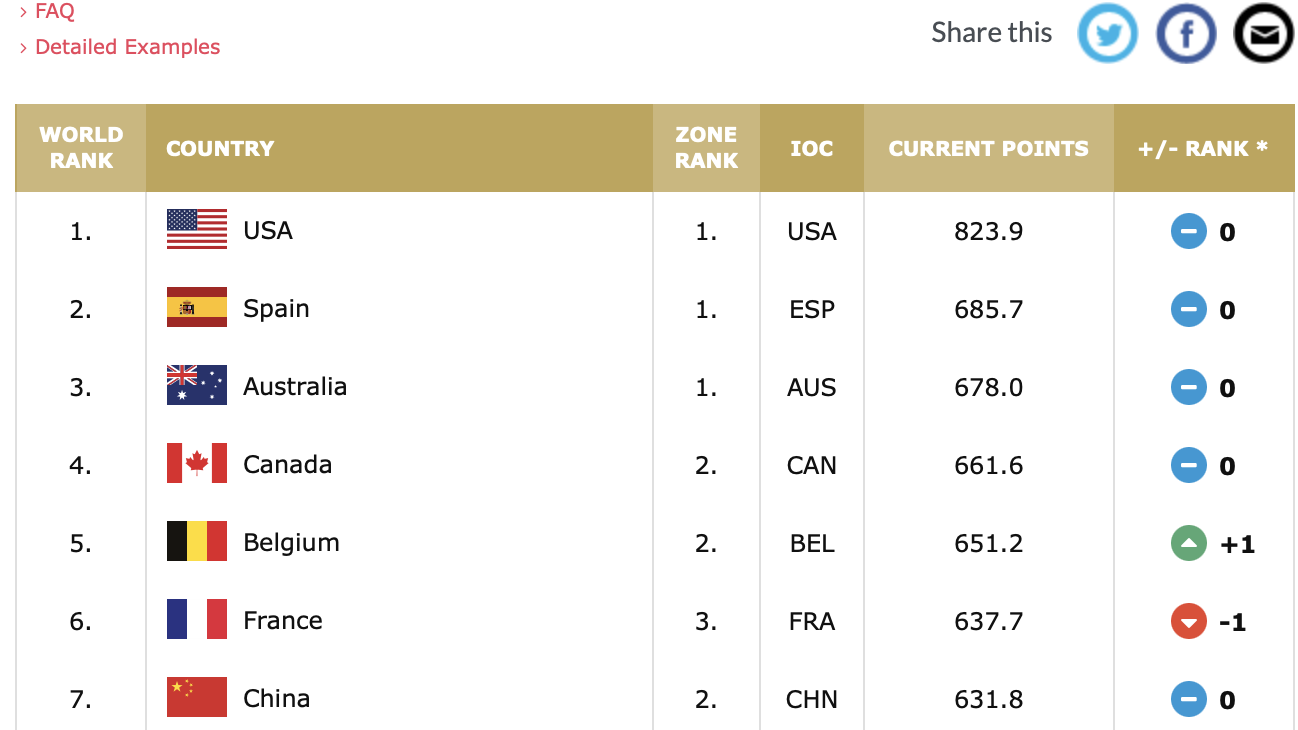Sort by World Rank column header
The height and width of the screenshot is (730, 1298).
(81, 148)
